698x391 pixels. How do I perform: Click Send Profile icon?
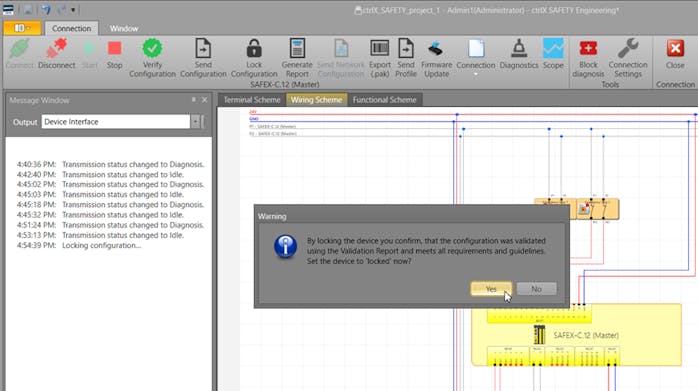coord(406,48)
